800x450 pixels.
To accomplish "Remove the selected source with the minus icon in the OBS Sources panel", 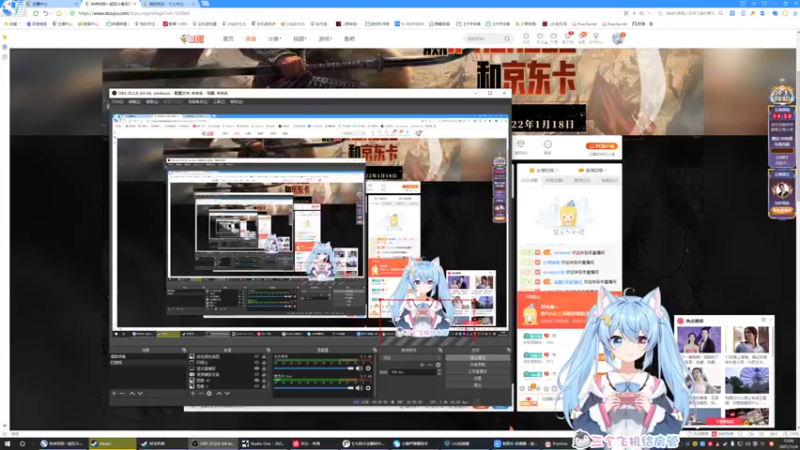I will click(x=201, y=393).
